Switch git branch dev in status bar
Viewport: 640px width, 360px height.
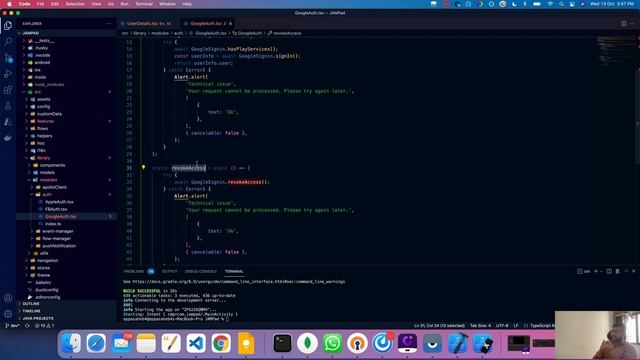pos(12,326)
